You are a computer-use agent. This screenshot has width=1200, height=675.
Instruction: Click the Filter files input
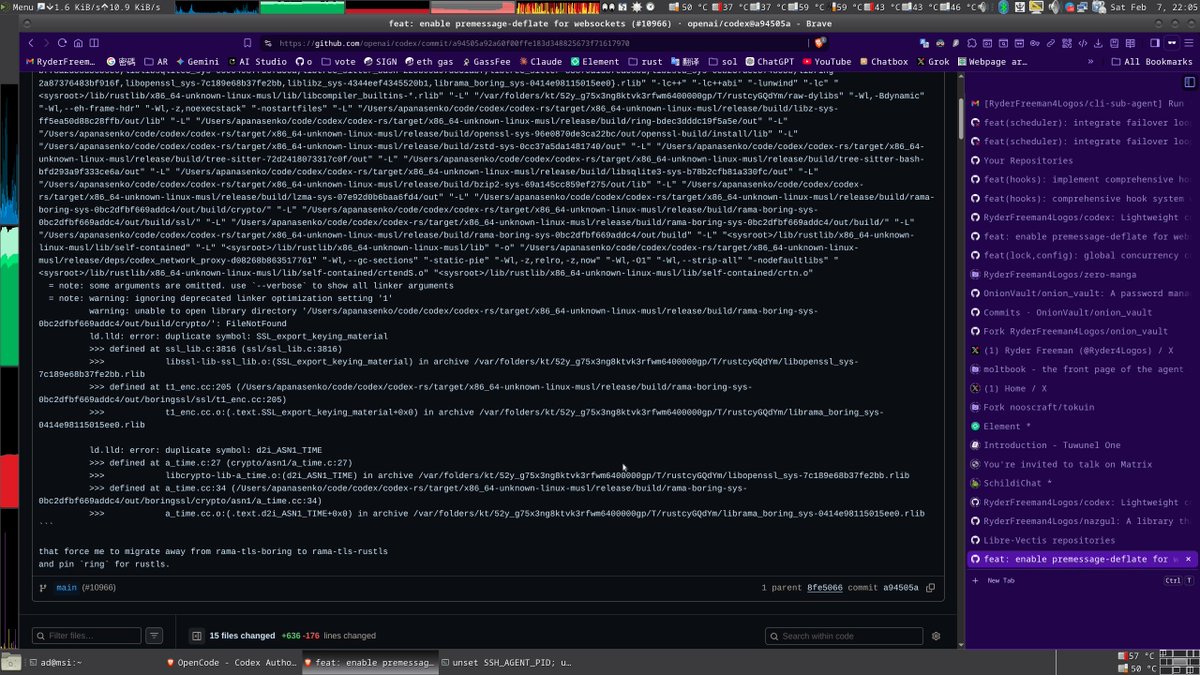coord(87,635)
